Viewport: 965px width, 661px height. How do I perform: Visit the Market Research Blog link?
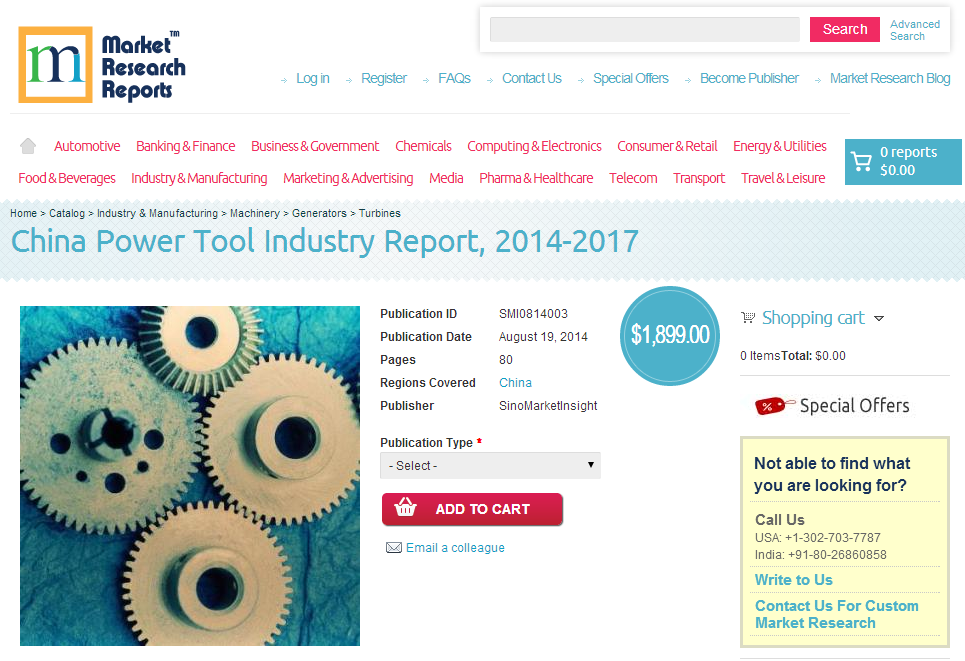(x=890, y=78)
